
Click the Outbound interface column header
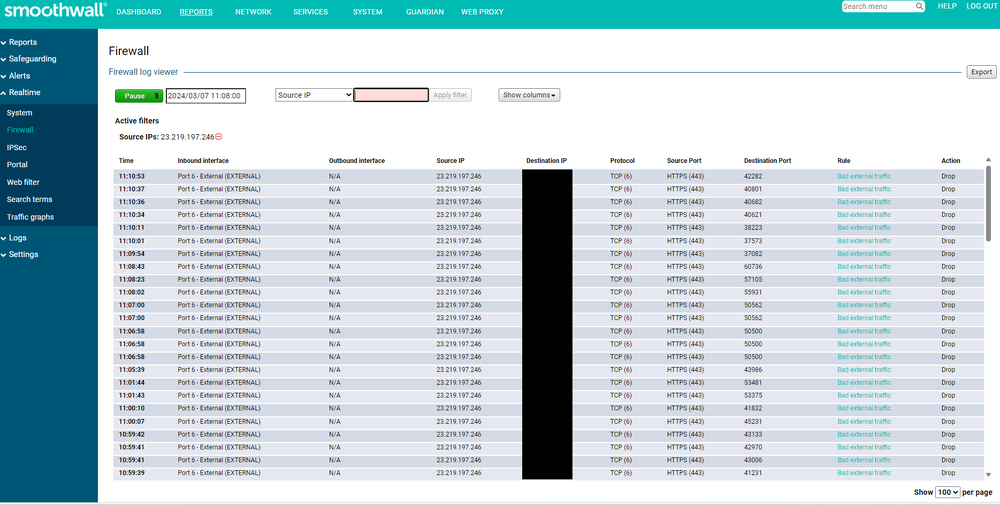357,161
